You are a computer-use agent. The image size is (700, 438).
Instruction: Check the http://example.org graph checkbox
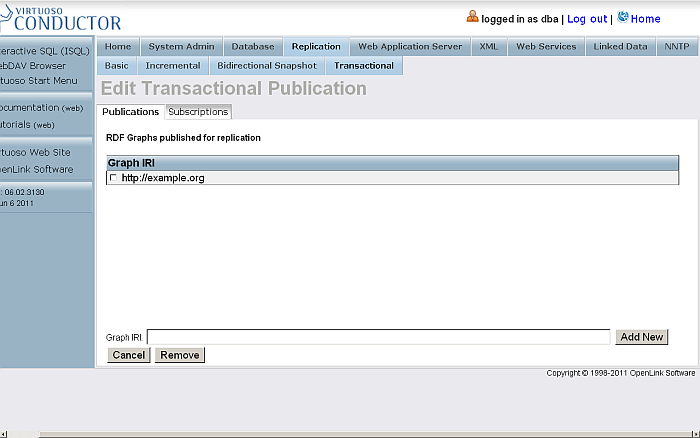(x=112, y=178)
